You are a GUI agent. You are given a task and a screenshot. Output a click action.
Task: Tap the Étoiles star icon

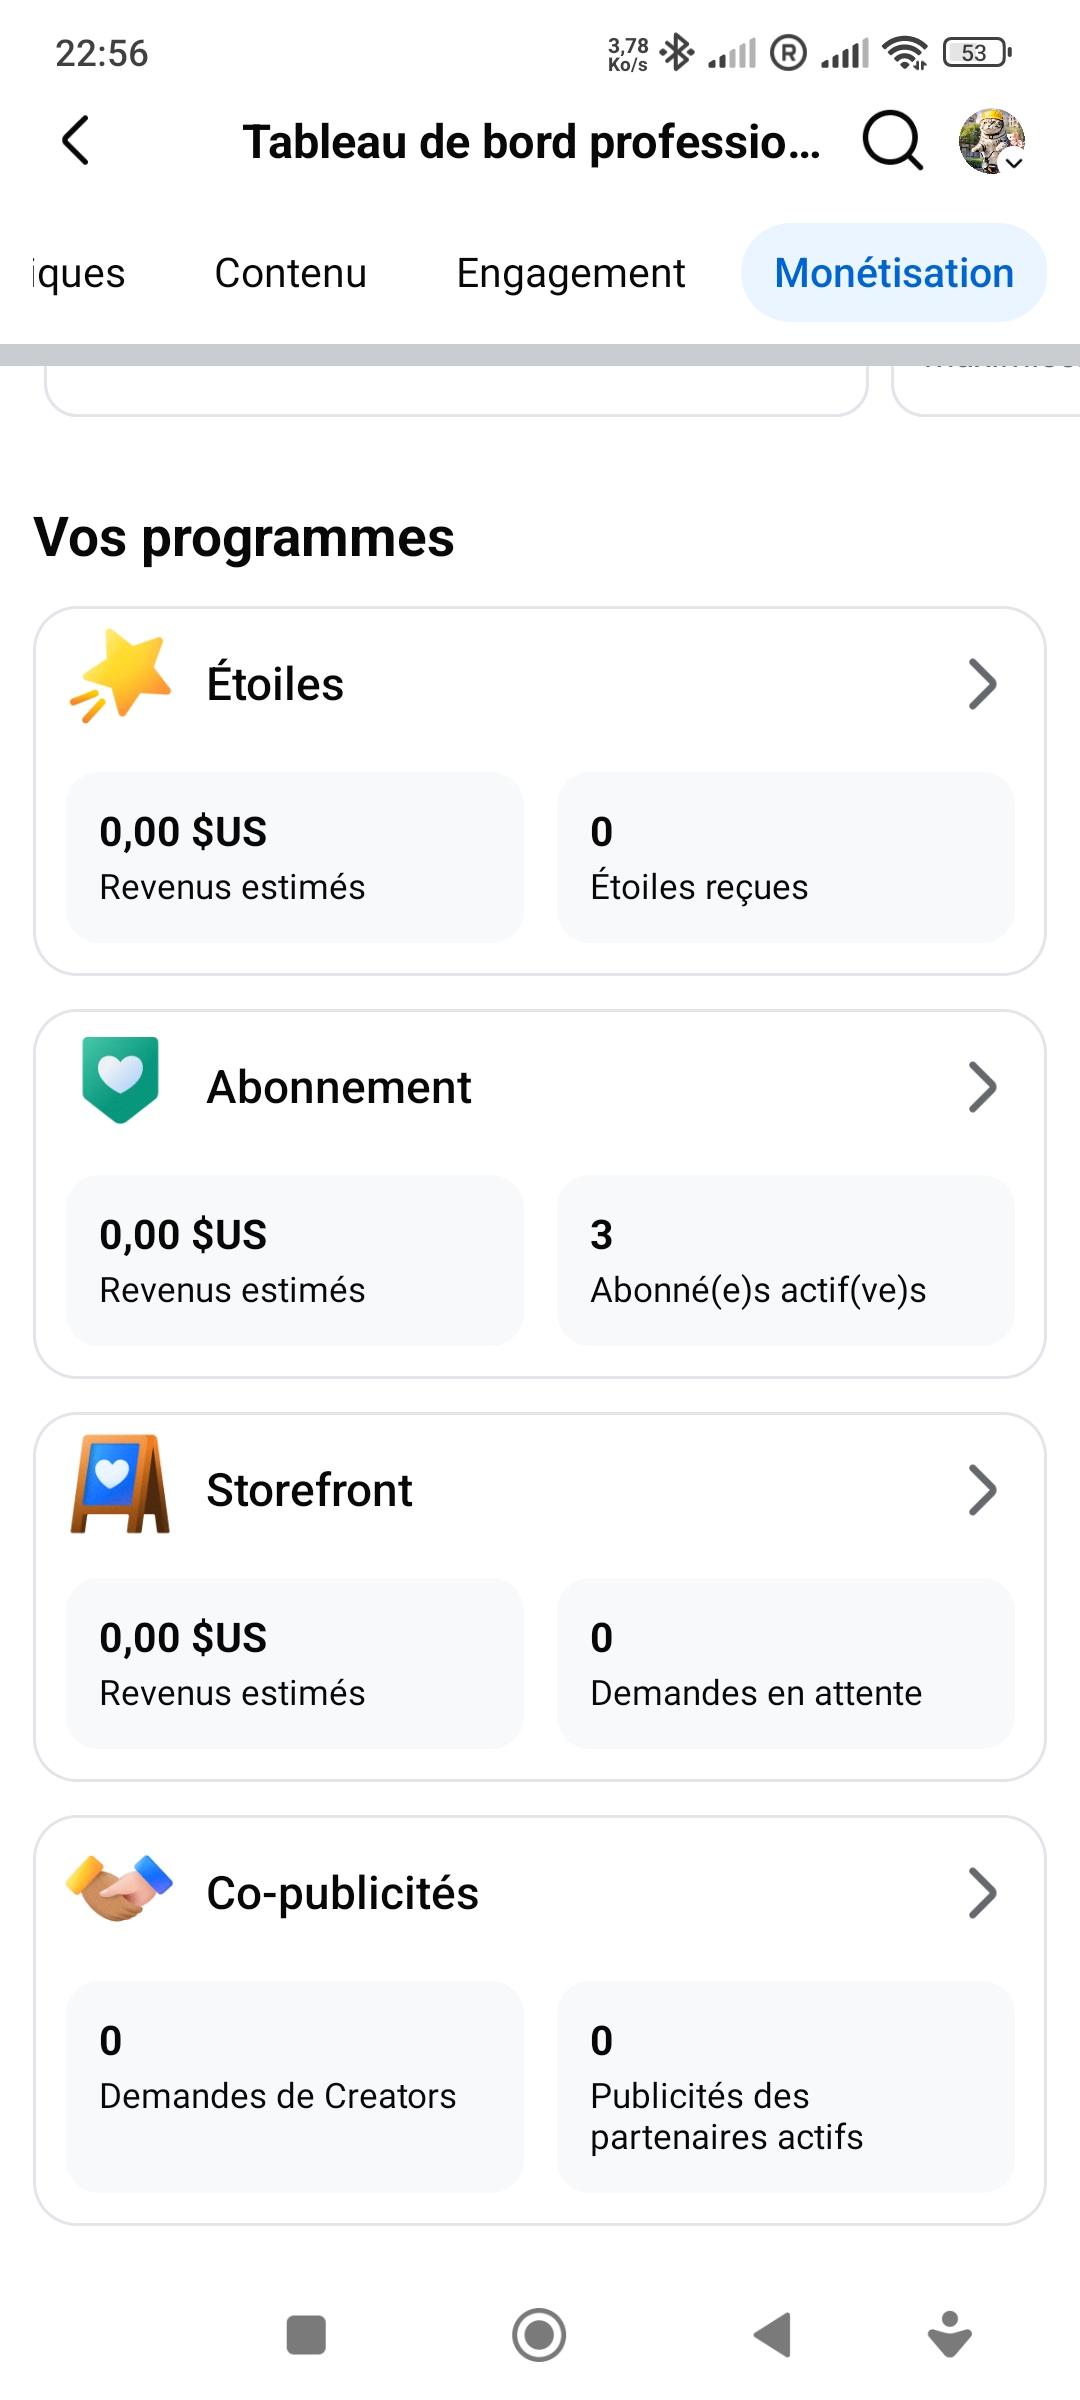click(x=120, y=677)
